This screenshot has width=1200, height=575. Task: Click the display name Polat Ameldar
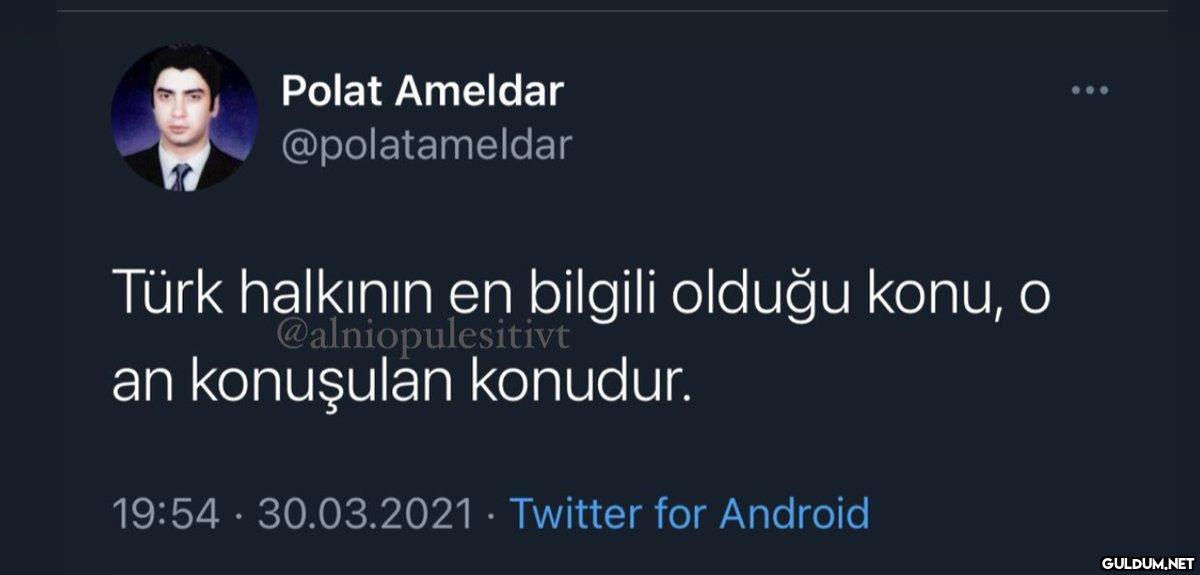tap(422, 91)
